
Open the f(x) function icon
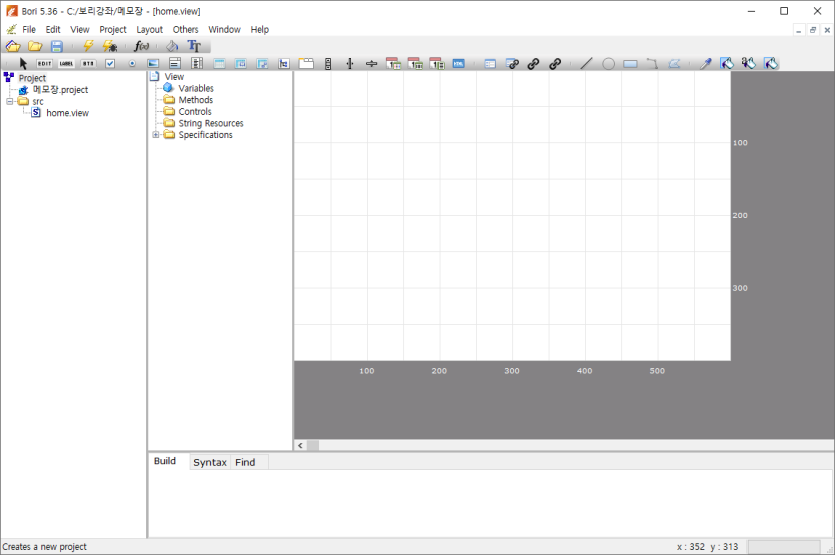click(x=141, y=46)
